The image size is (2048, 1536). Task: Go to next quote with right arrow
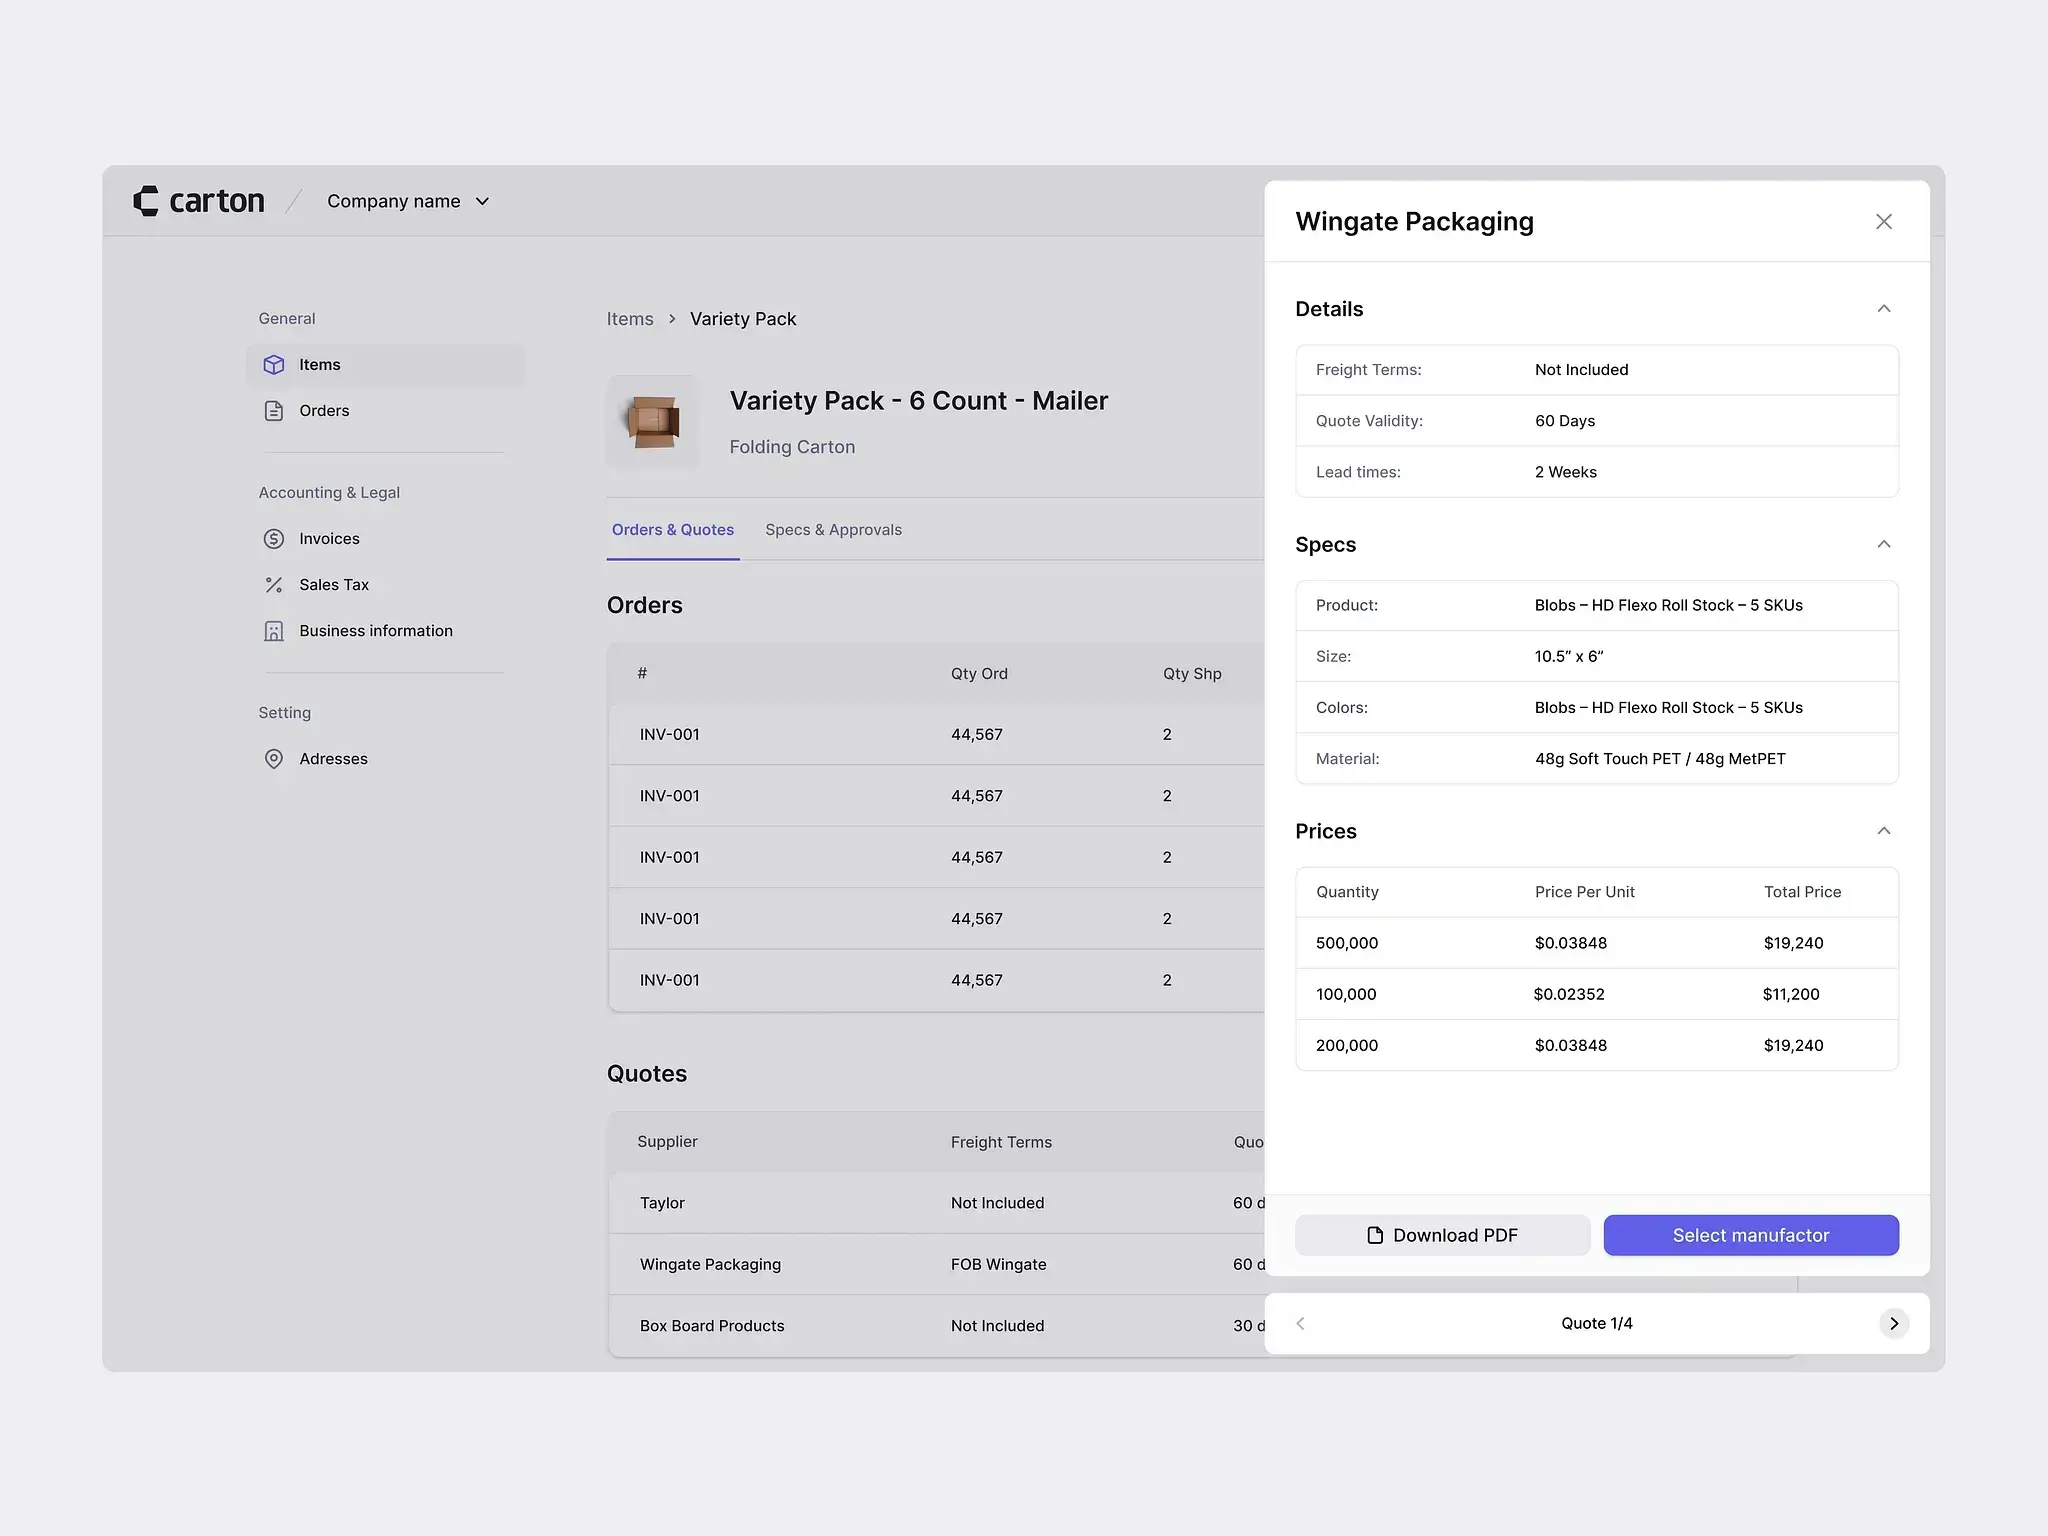[x=1893, y=1323]
